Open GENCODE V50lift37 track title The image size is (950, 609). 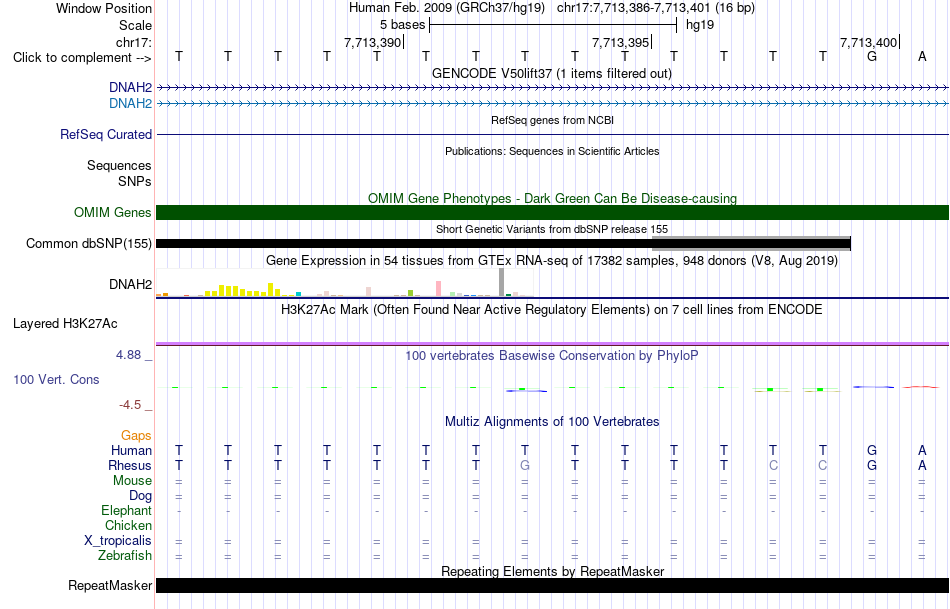click(x=552, y=73)
